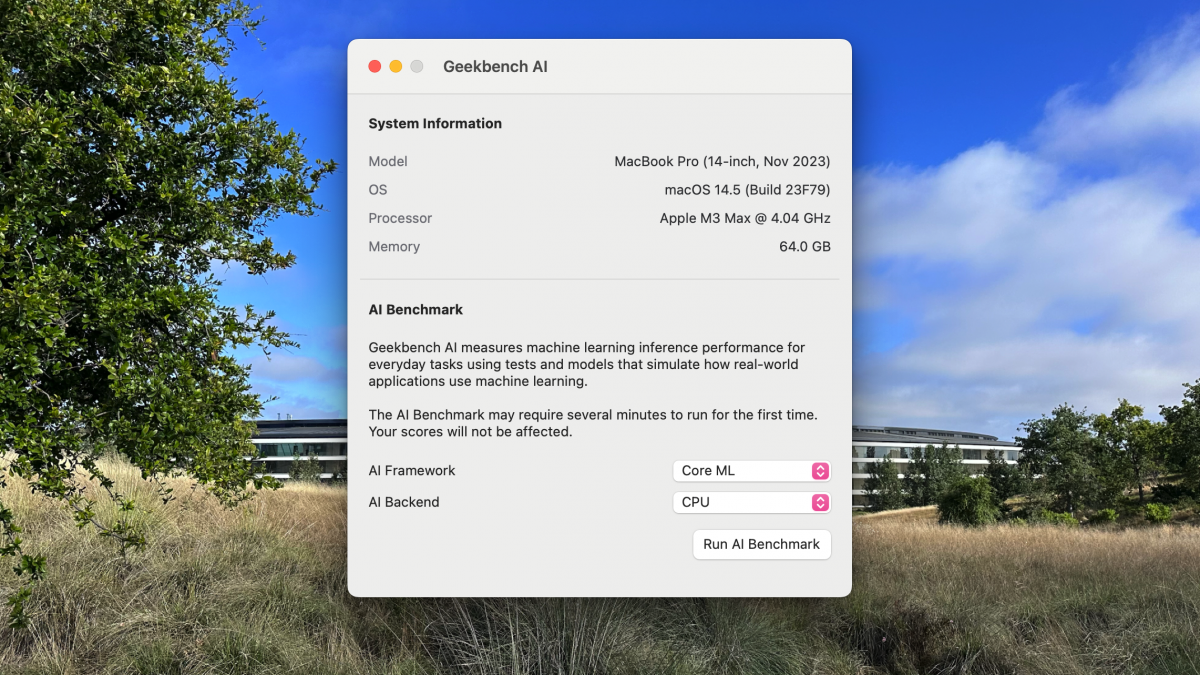Select the macOS 14.5 (Build 23F79) value
1200x675 pixels.
point(747,190)
